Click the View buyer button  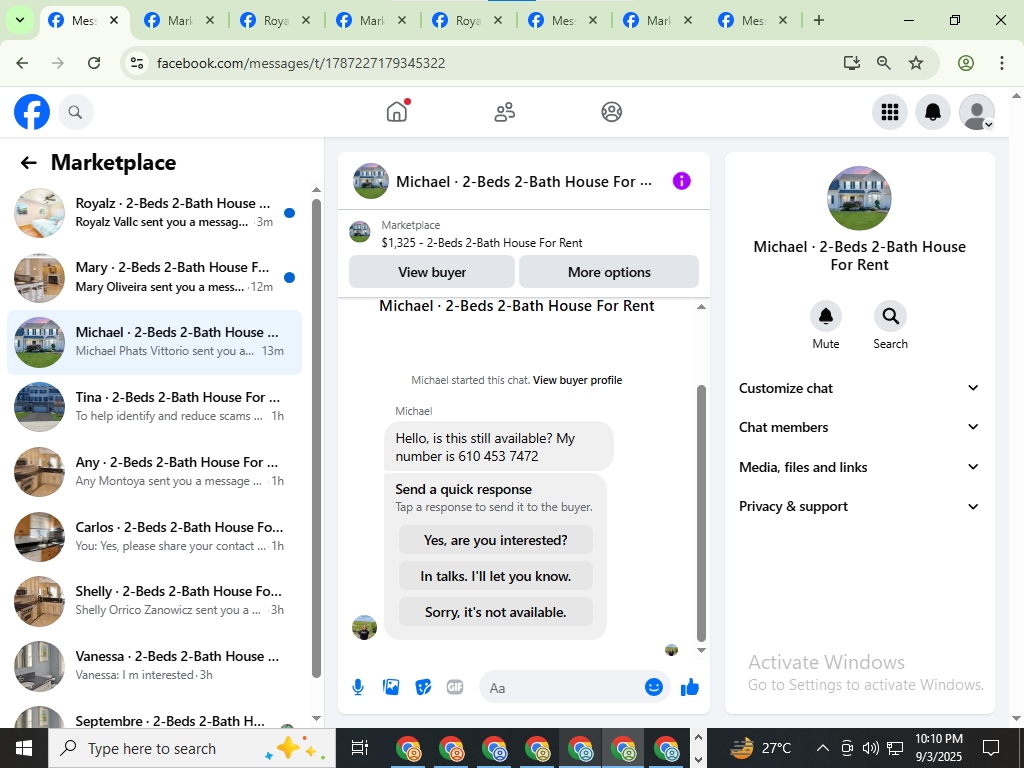tap(432, 272)
